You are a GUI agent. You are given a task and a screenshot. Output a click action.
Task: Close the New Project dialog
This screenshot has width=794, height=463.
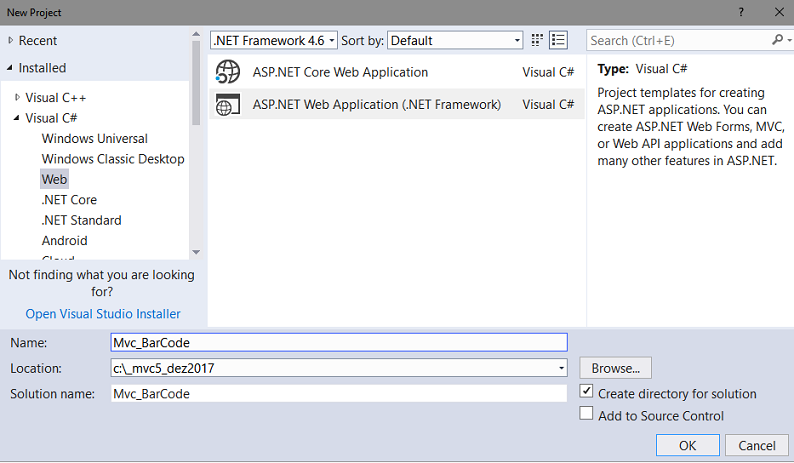(779, 12)
